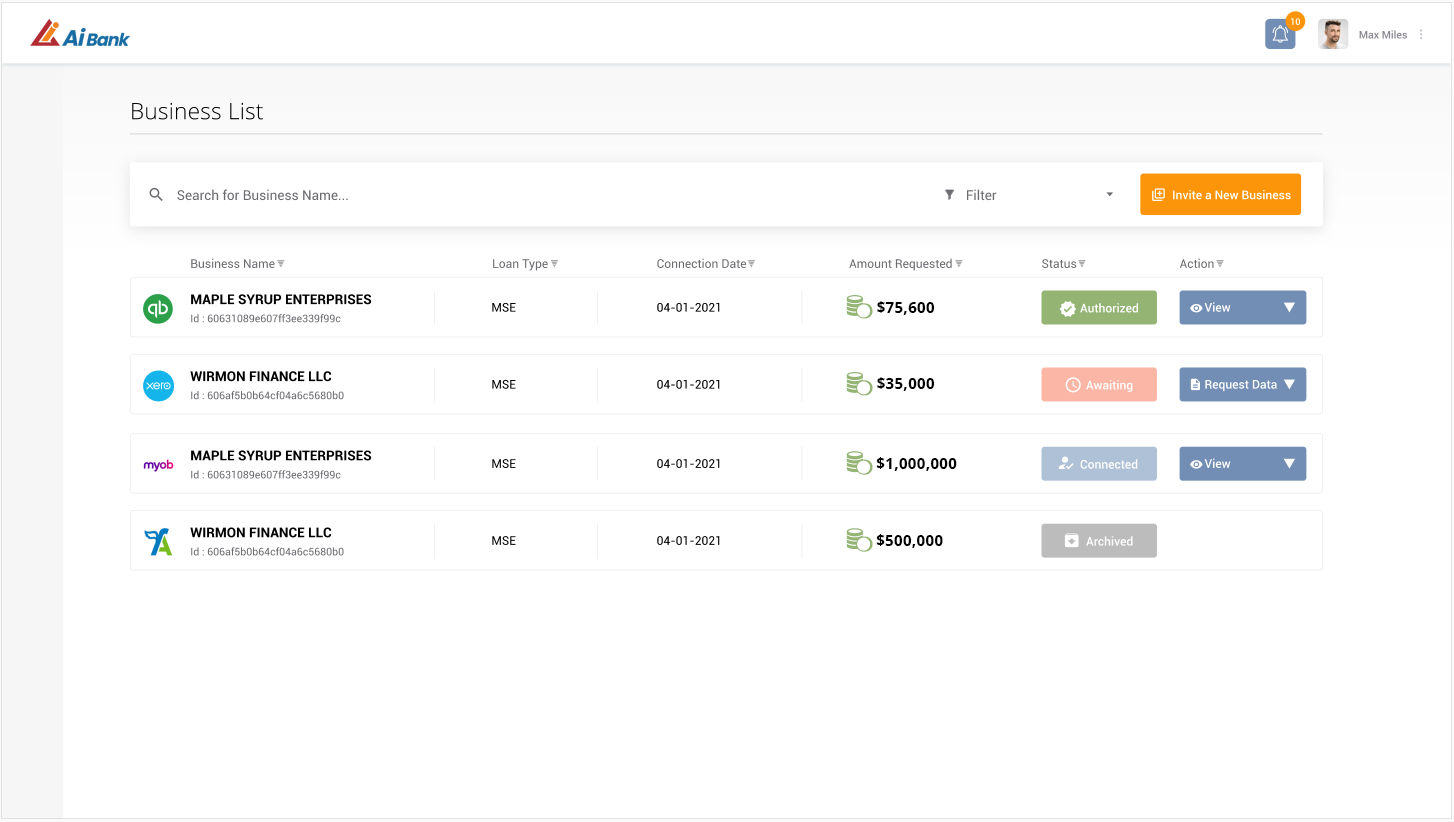Click the coins icon beside $75,600
The height and width of the screenshot is (822, 1454).
pos(859,307)
